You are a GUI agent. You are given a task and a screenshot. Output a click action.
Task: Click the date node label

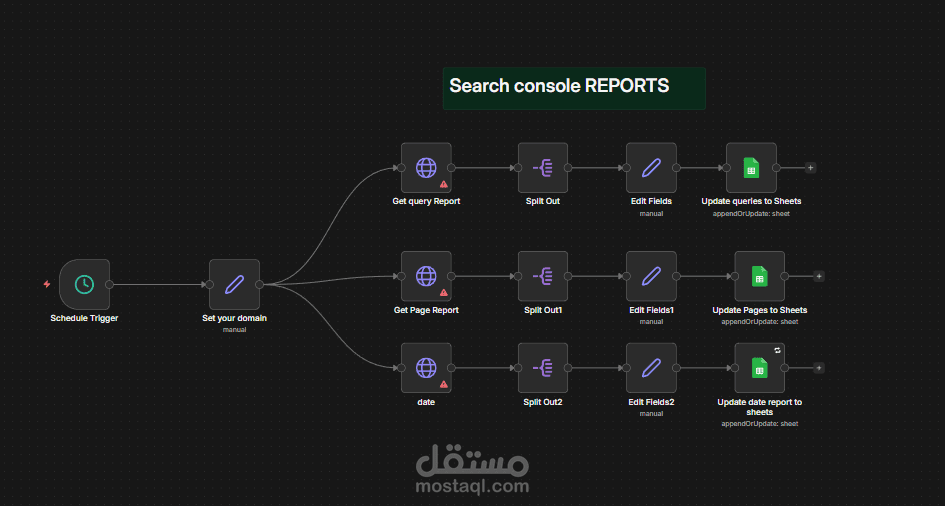(x=426, y=402)
